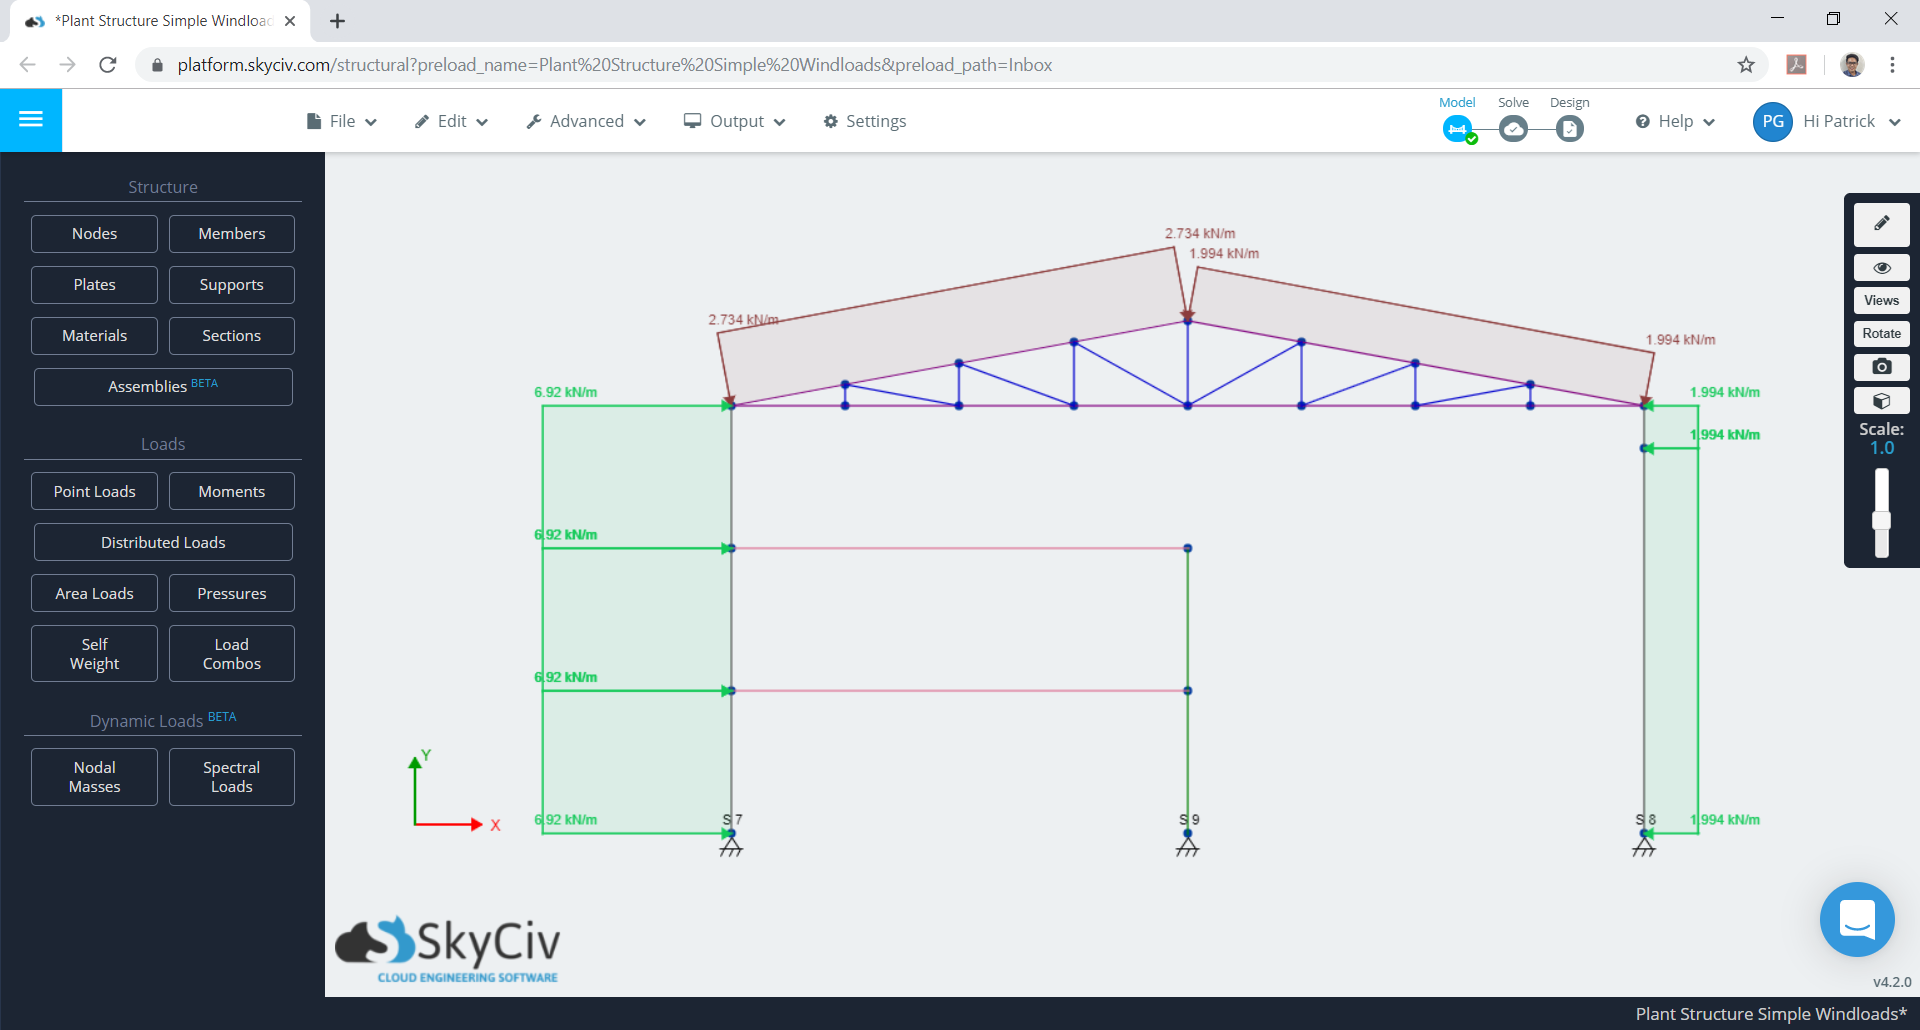This screenshot has height=1030, width=1920.
Task: Open the Members panel
Action: click(232, 234)
